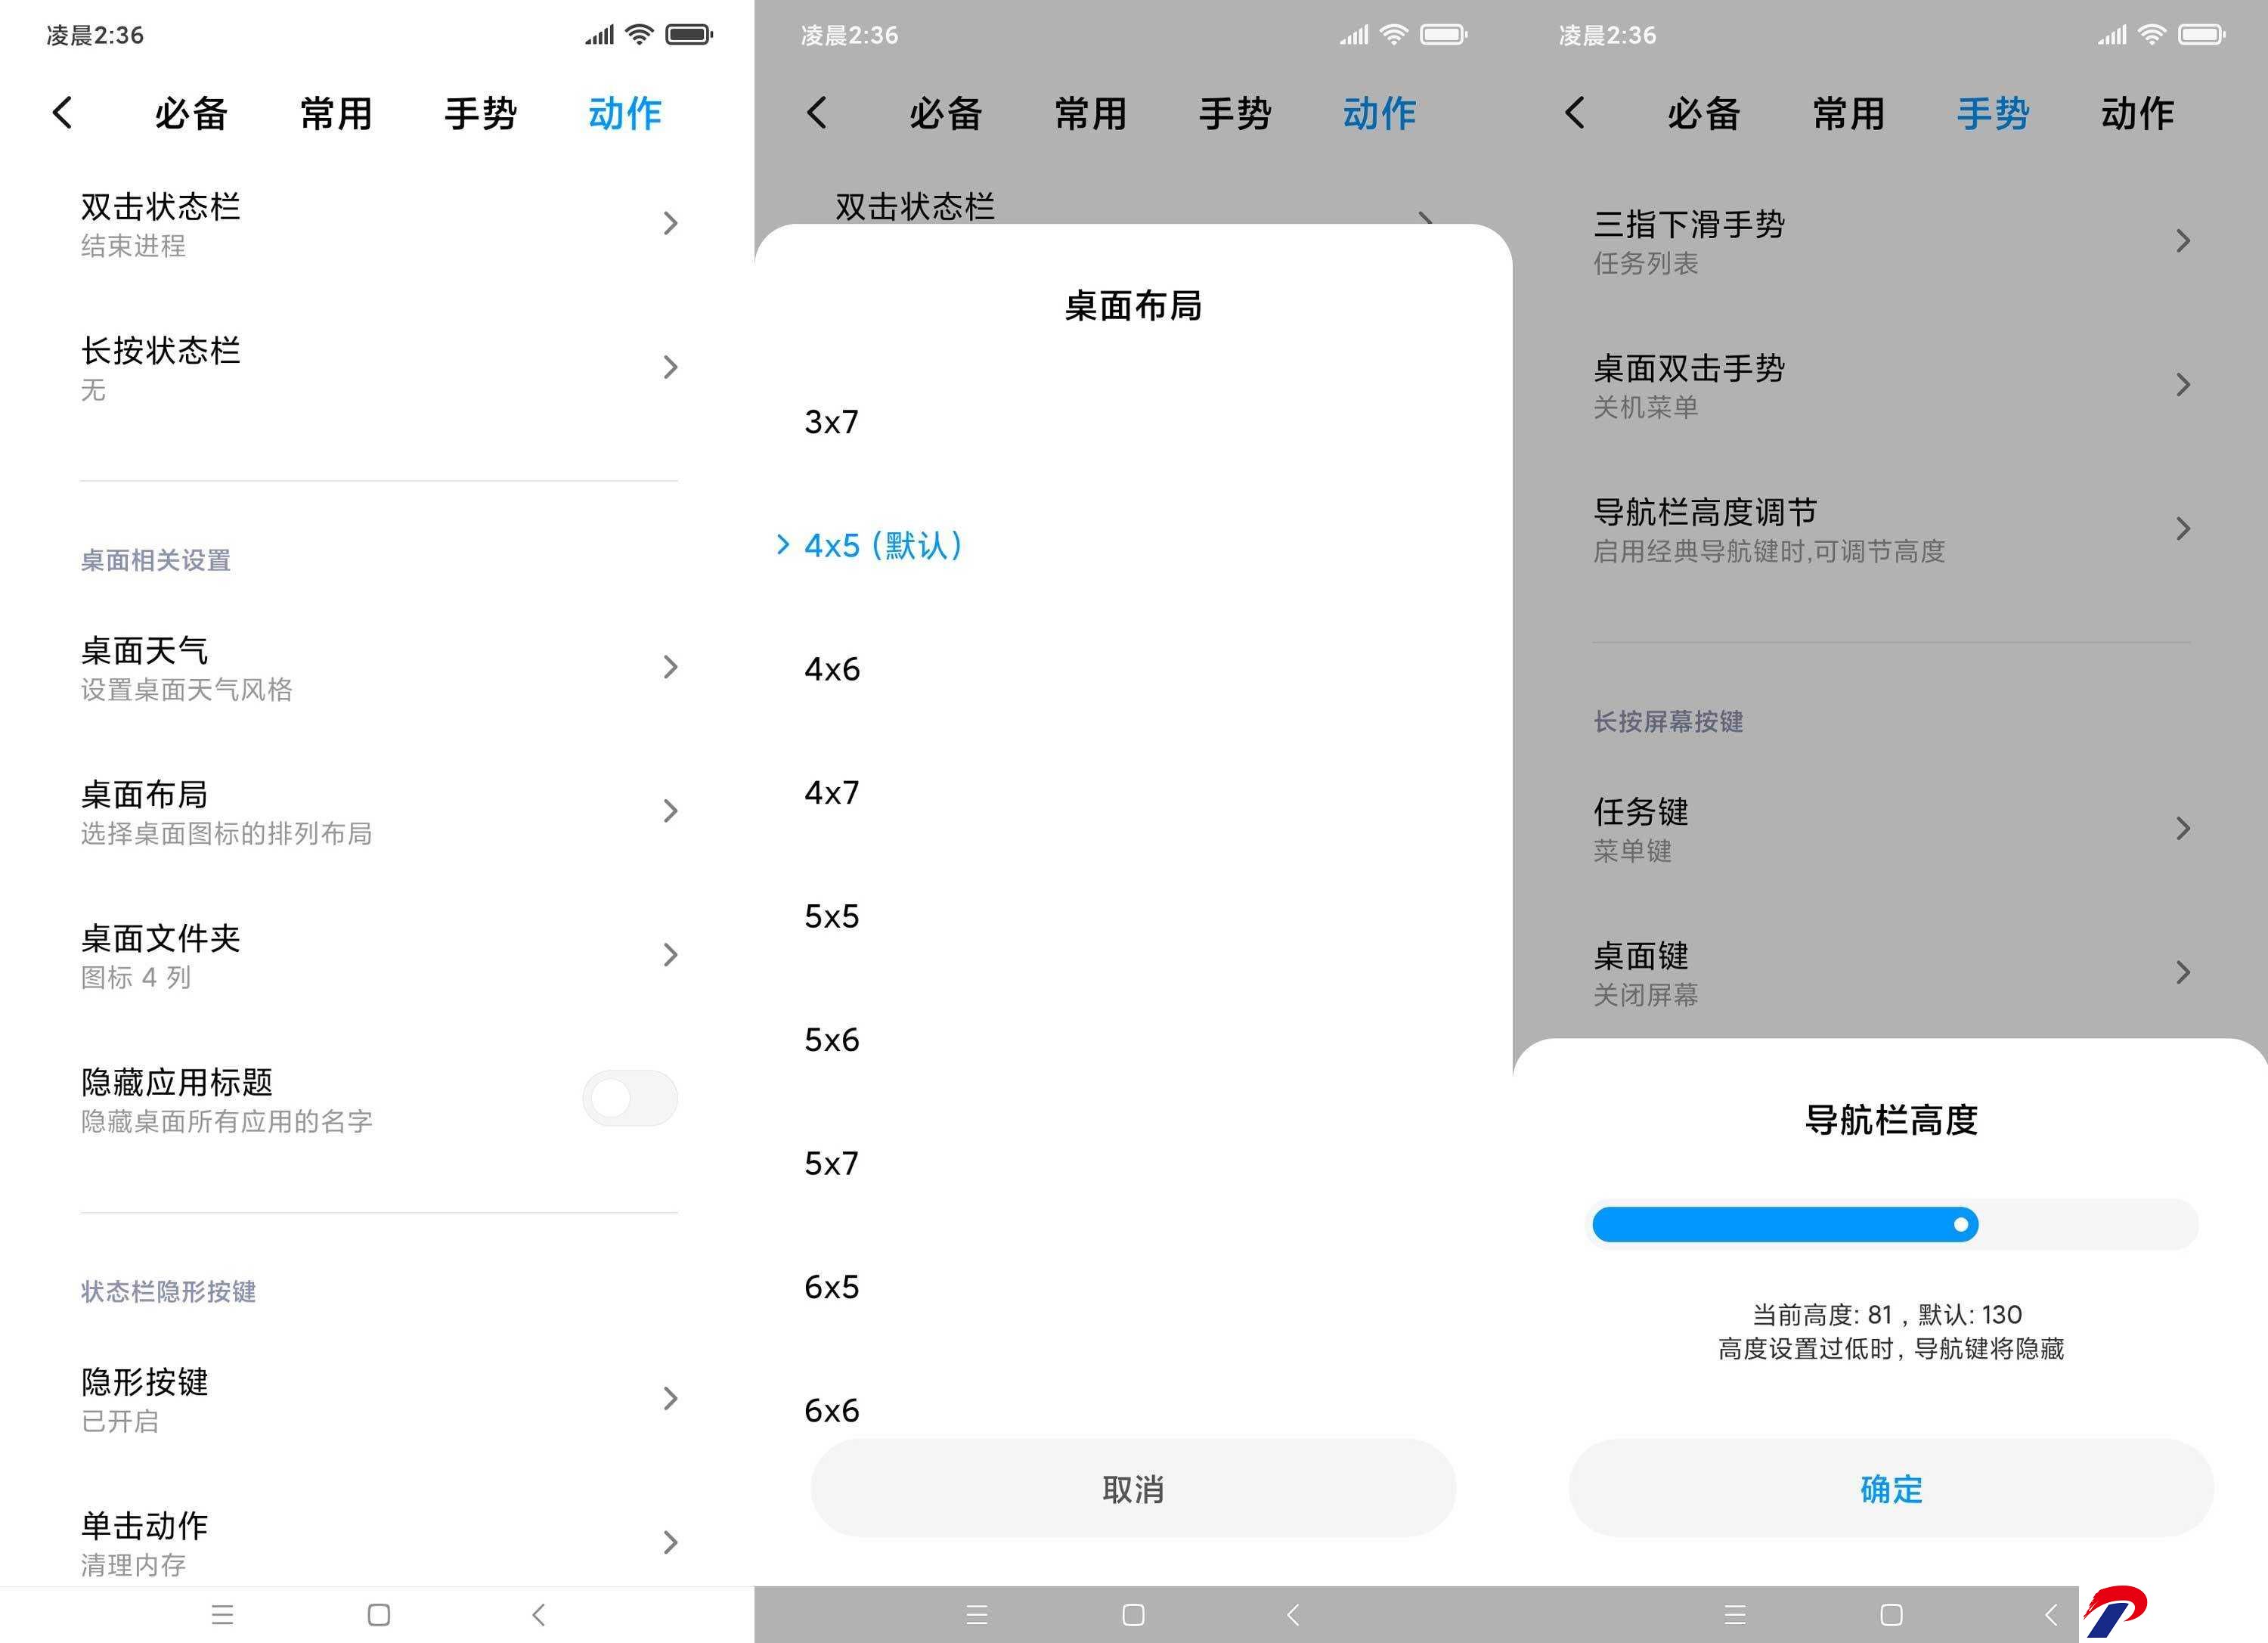Open the 桌面布局 chevron in the left screen

[670, 811]
